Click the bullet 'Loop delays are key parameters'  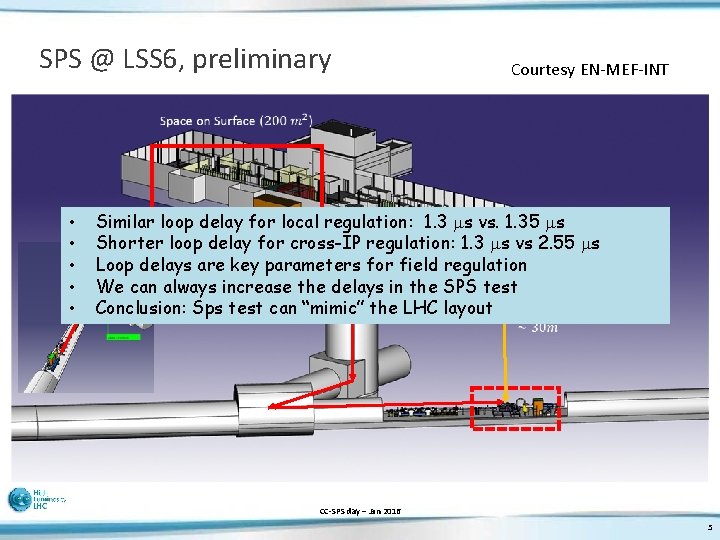point(311,265)
